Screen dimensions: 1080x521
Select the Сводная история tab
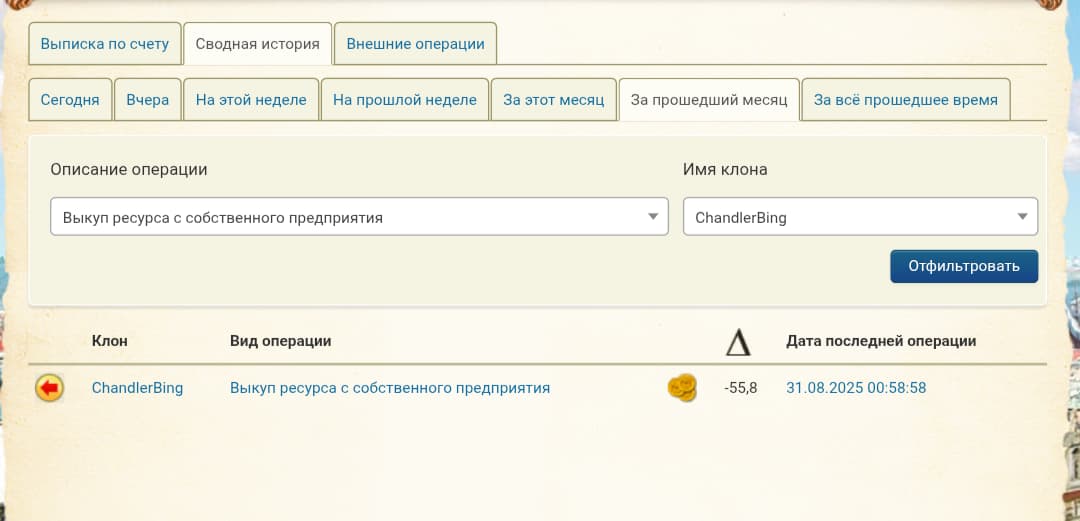pos(258,44)
